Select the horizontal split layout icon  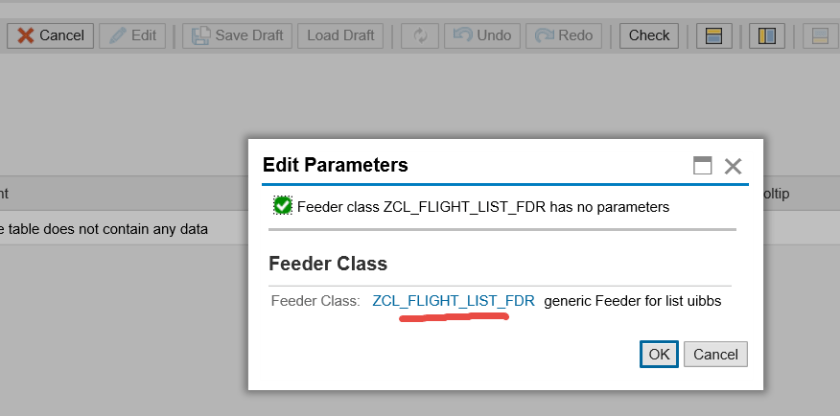pos(713,35)
